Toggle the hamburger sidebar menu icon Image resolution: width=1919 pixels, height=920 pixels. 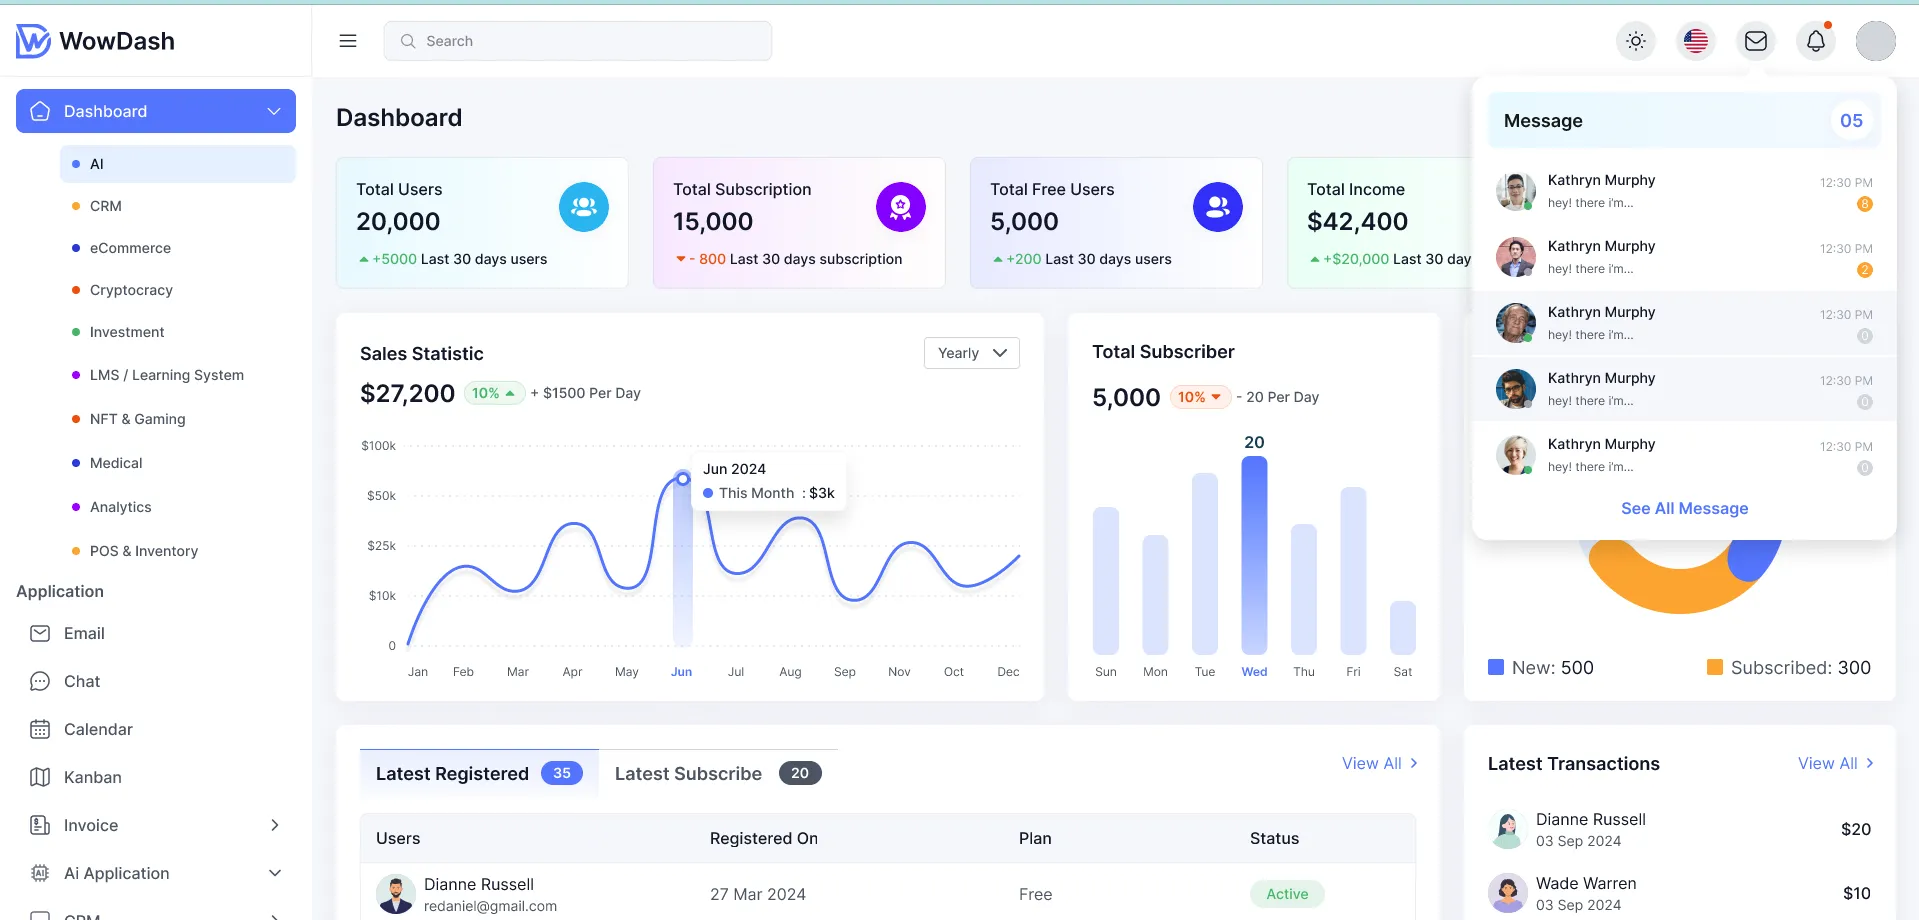(x=348, y=41)
